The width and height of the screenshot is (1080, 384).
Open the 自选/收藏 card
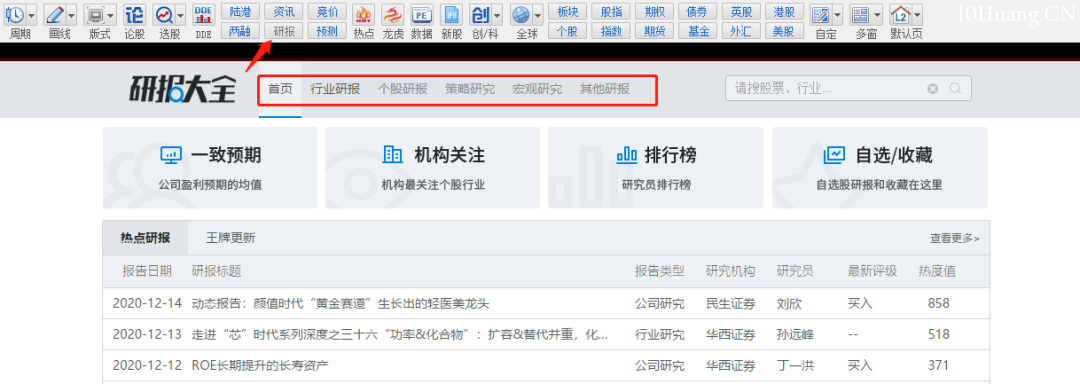pos(879,167)
